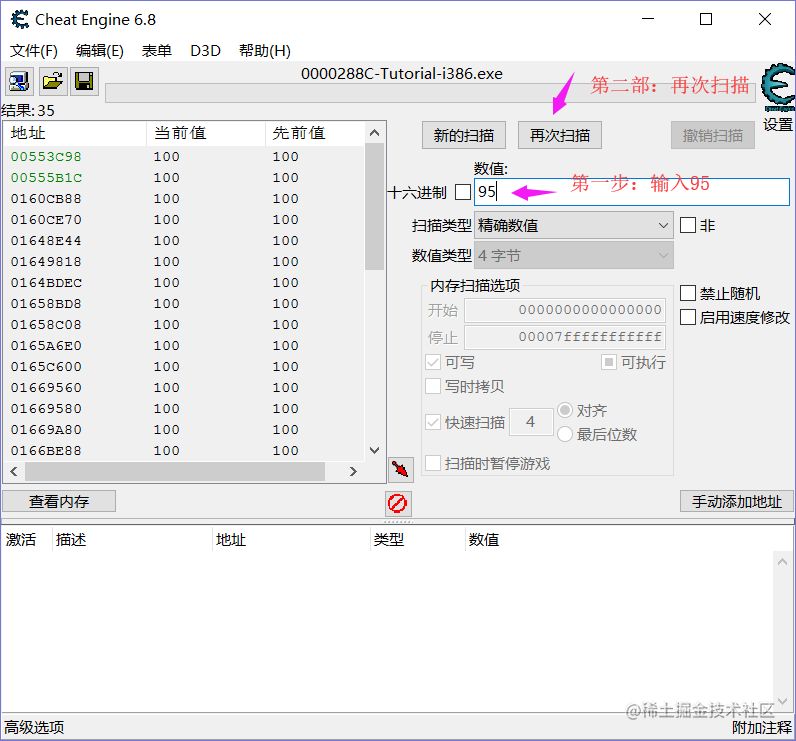
Task: Click the 描述 column header
Action: (x=132, y=540)
